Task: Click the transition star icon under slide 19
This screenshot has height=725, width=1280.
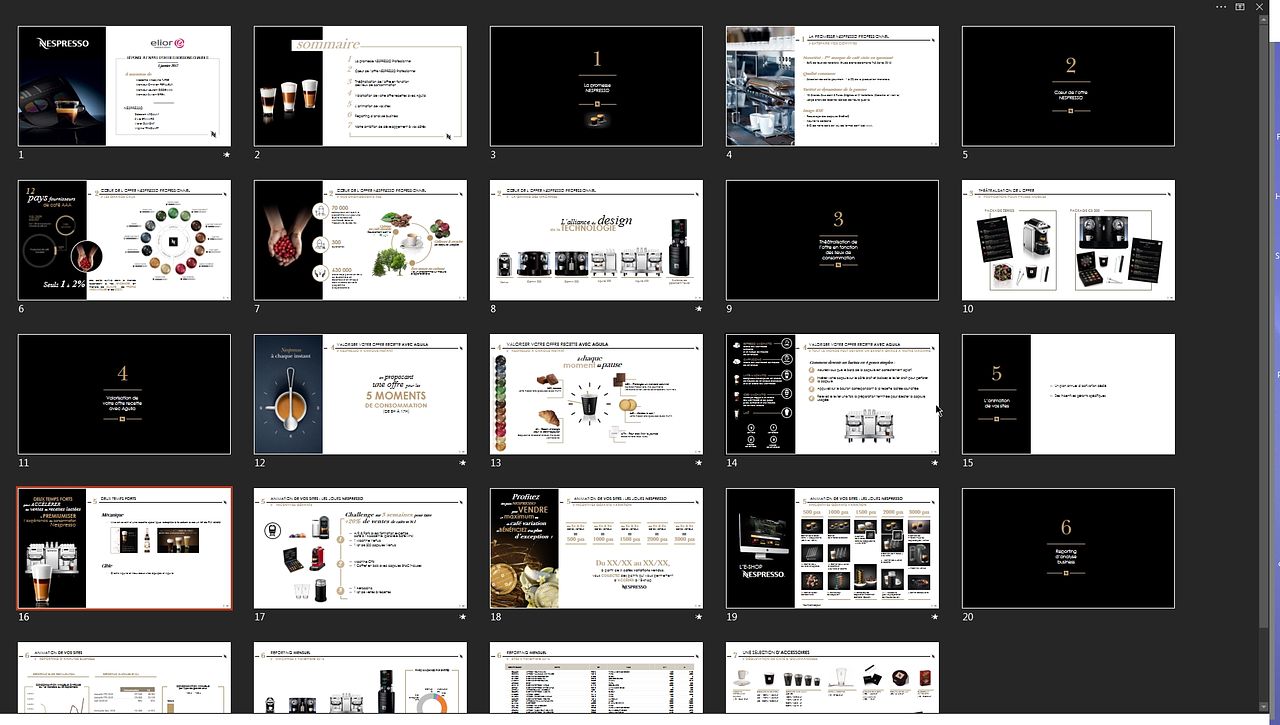Action: [x=935, y=617]
